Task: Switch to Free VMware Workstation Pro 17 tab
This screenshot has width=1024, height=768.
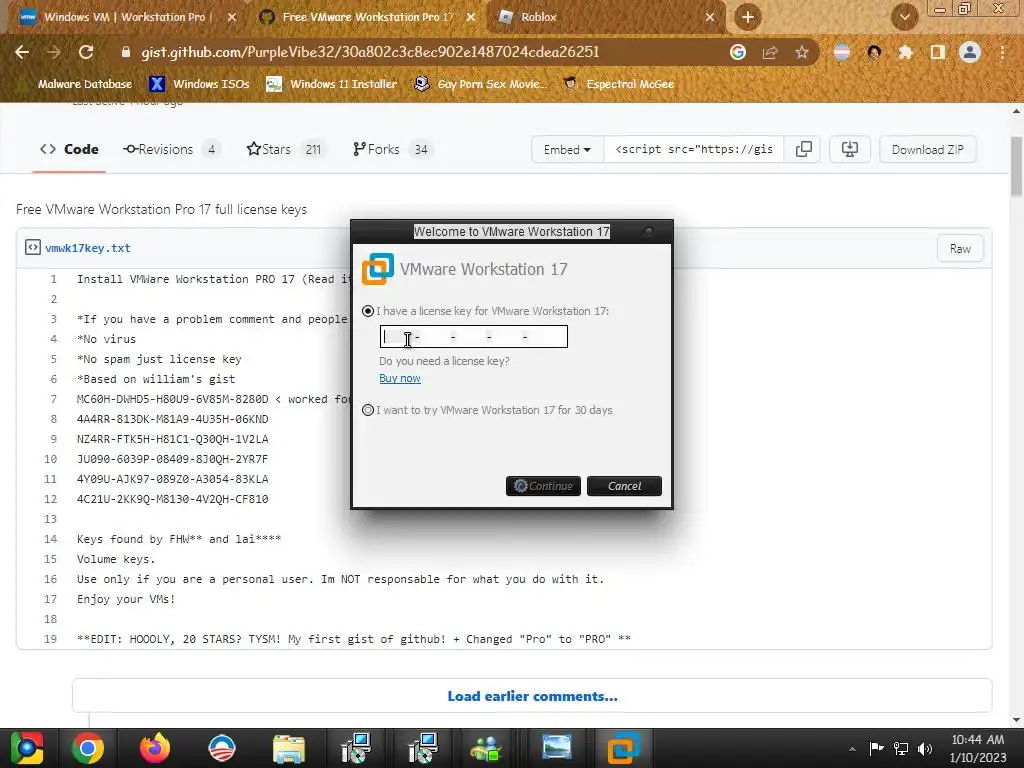Action: [367, 17]
